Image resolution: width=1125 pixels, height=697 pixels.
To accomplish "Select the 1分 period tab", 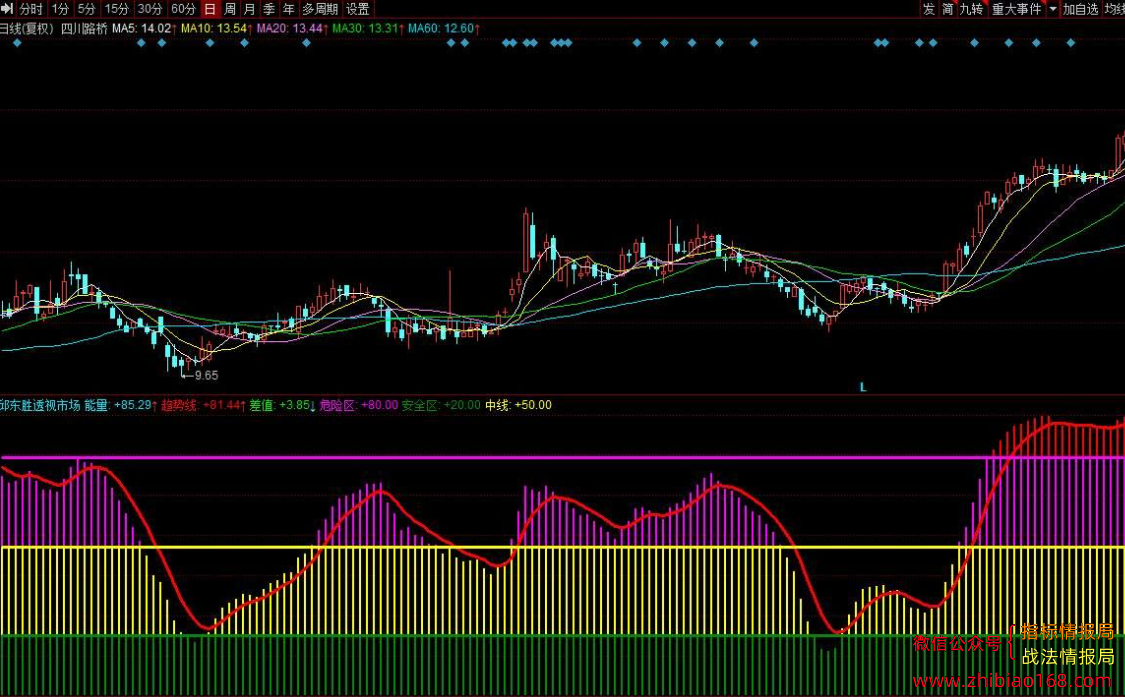I will pos(60,9).
